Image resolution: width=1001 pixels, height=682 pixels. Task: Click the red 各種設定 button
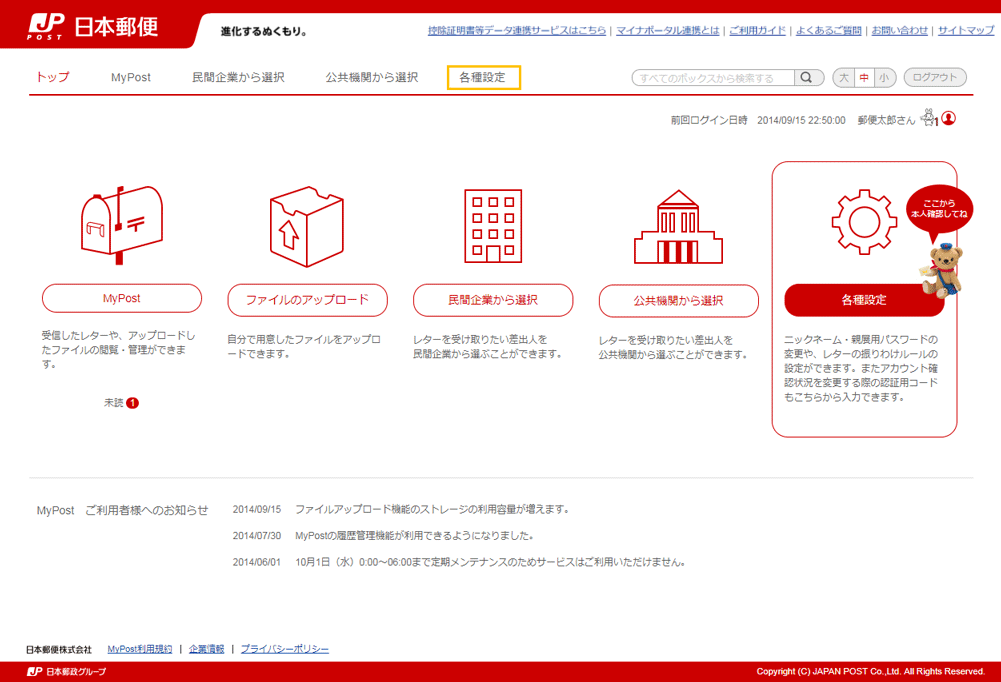click(x=864, y=300)
